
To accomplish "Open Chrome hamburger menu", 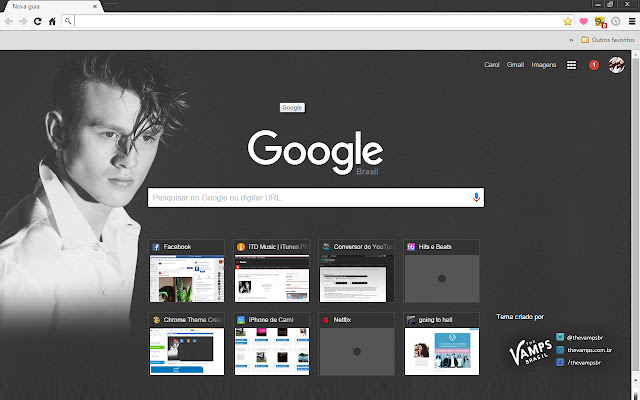I will pyautogui.click(x=631, y=21).
